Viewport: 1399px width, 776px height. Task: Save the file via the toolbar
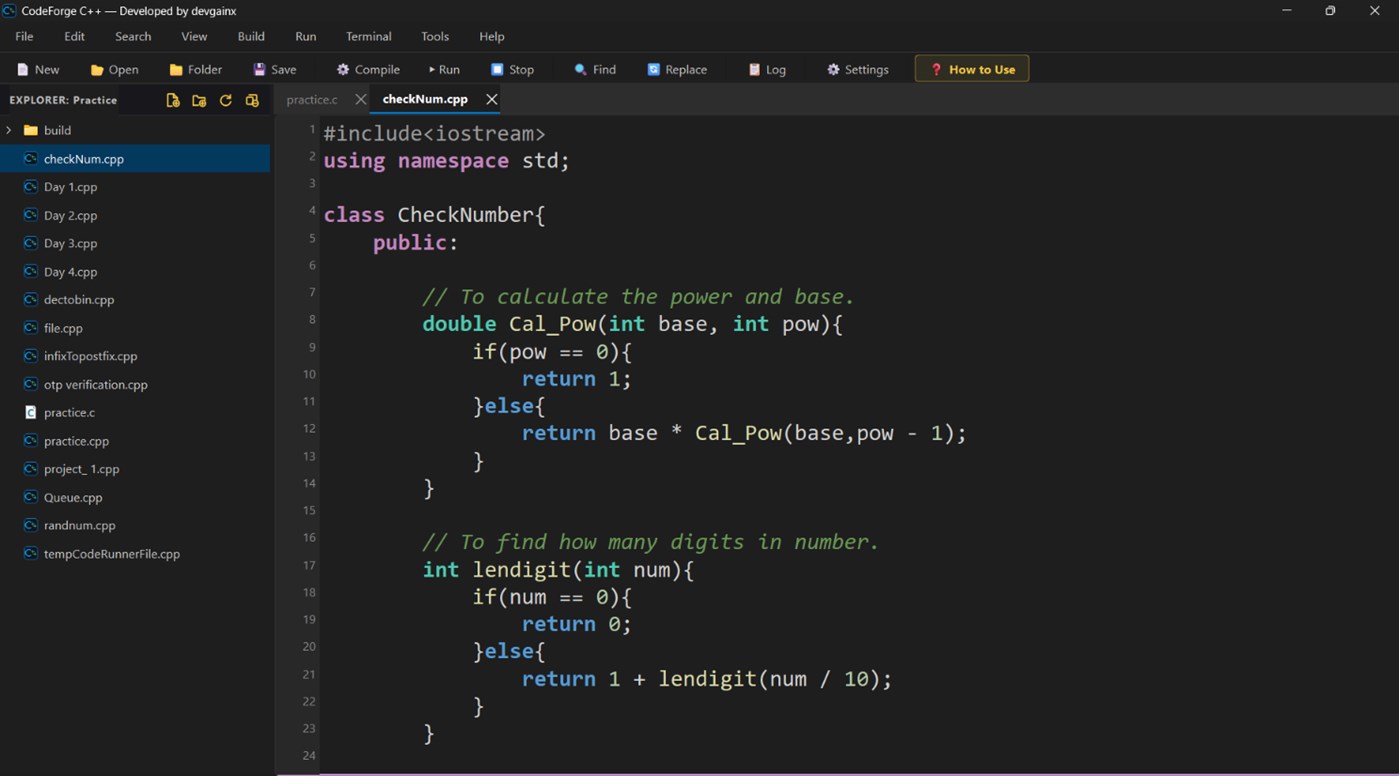point(275,69)
